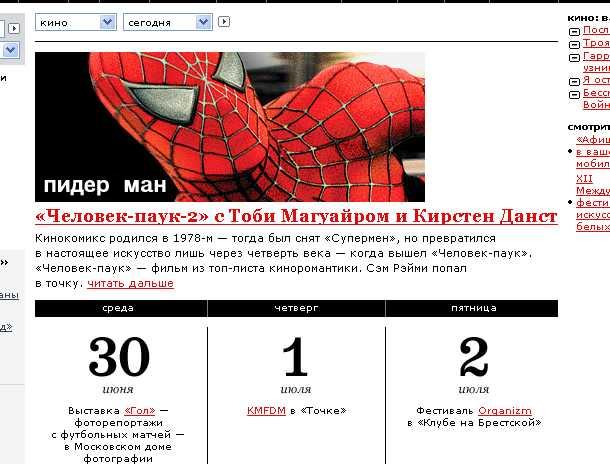Viewport: 610px width, 464px height.
Task: Click the minus icon beside 'Гарр' link
Action: 574,58
